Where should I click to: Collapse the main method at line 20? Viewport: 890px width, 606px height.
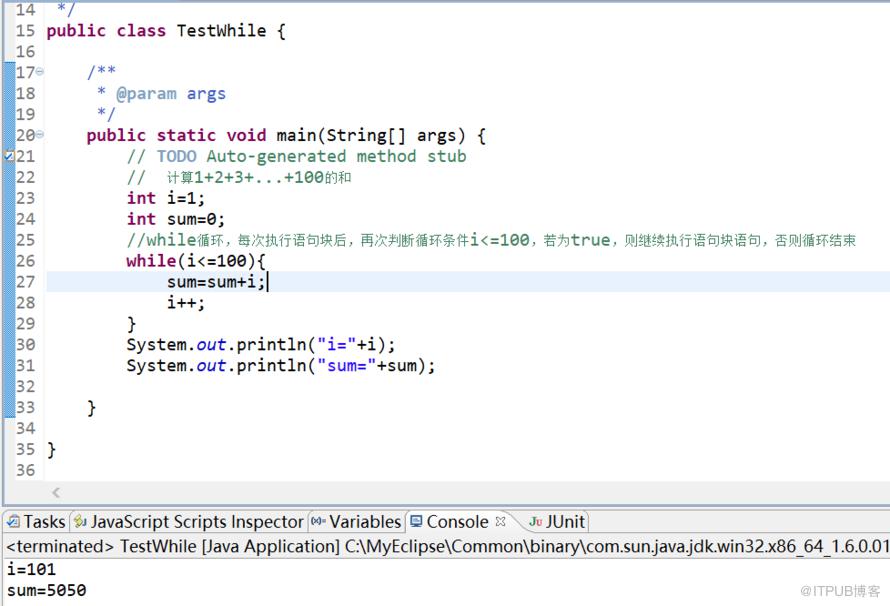point(40,134)
